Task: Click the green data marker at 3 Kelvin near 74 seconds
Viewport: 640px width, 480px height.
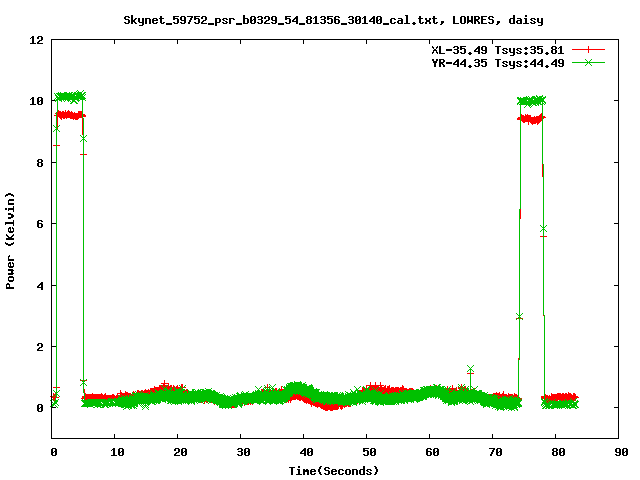Action: (519, 316)
